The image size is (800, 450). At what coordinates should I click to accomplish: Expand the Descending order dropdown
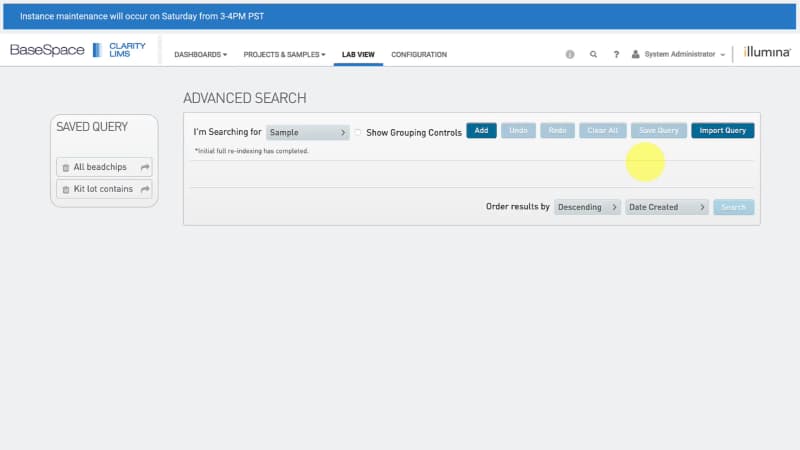click(587, 207)
